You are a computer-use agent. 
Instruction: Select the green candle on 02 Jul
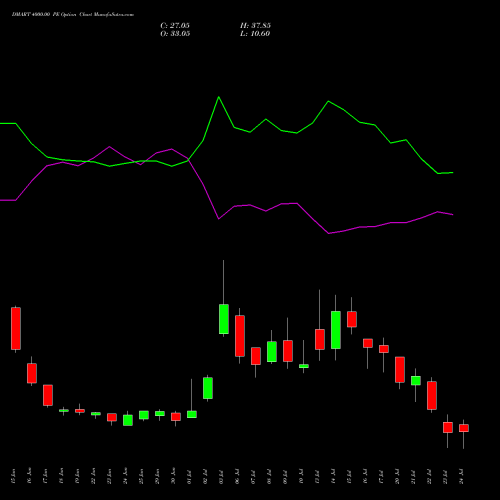[208, 388]
